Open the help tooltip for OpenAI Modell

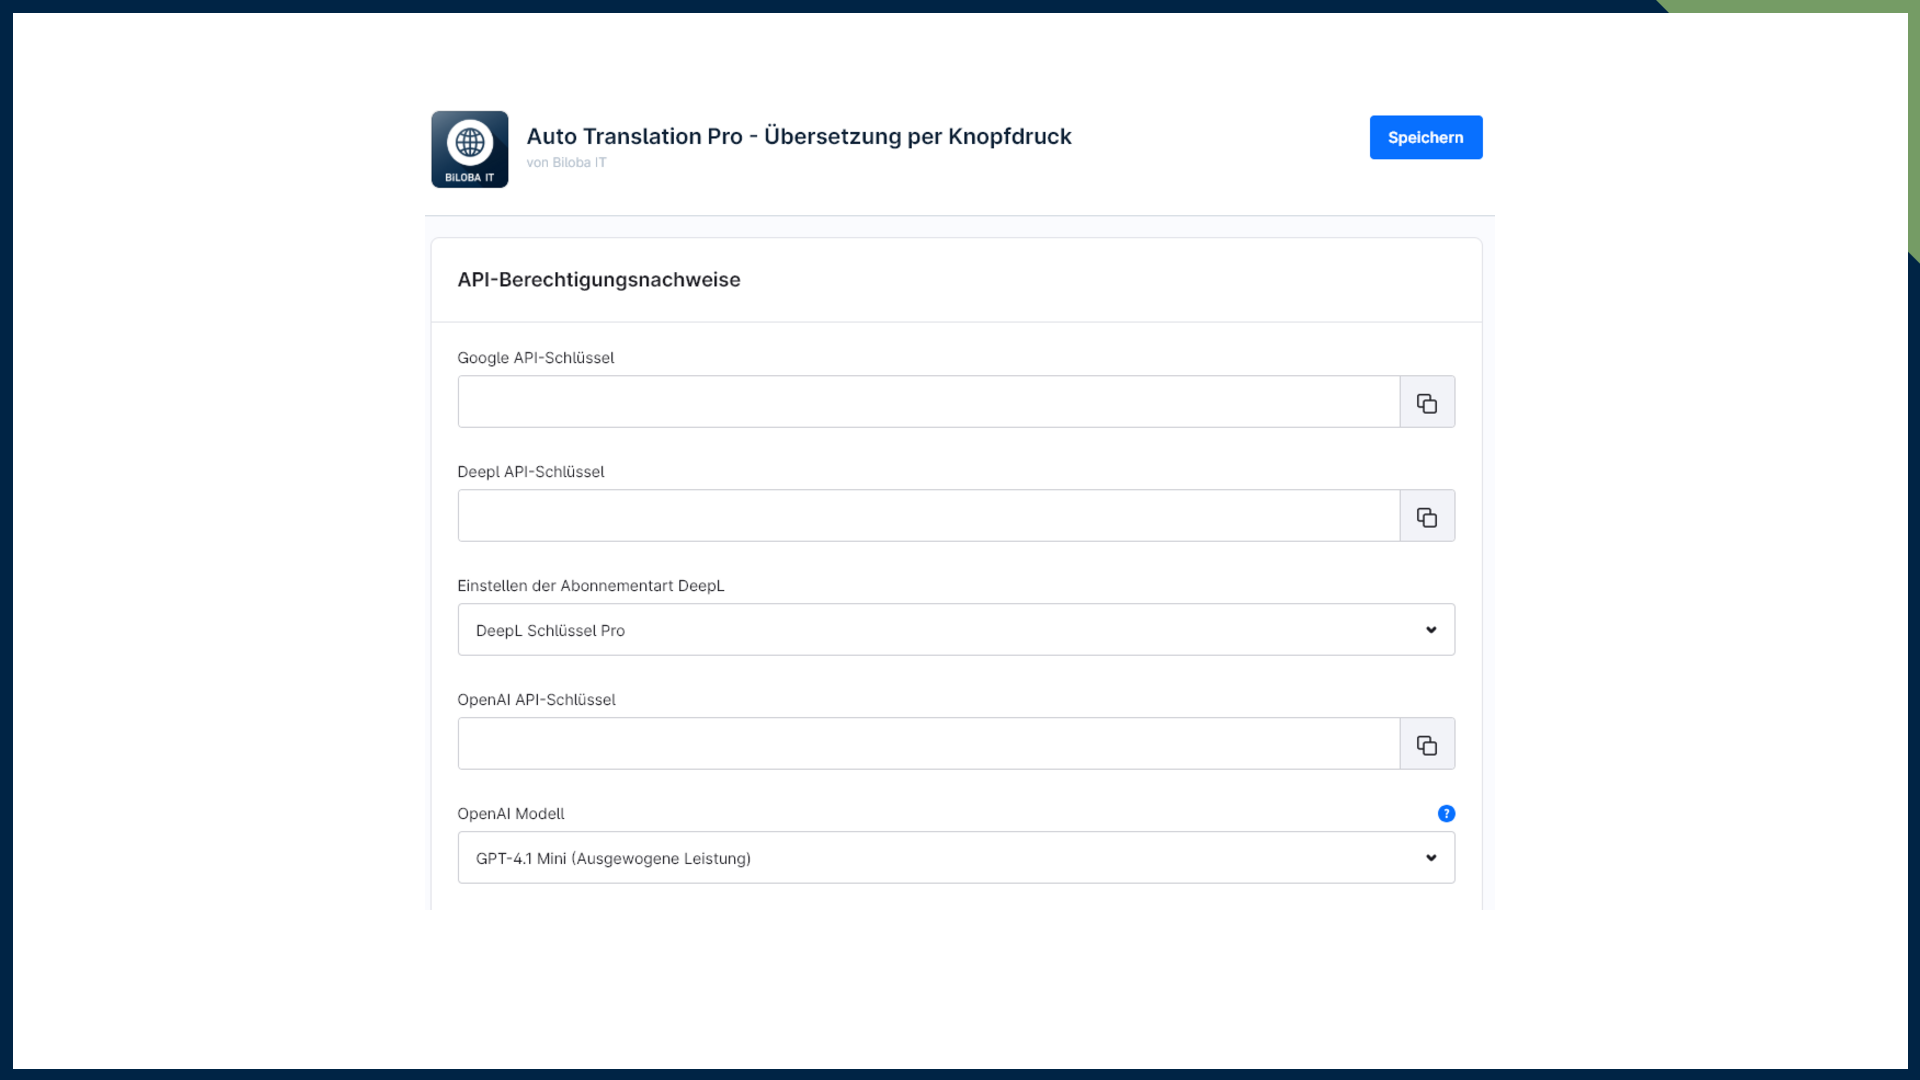click(x=1446, y=813)
